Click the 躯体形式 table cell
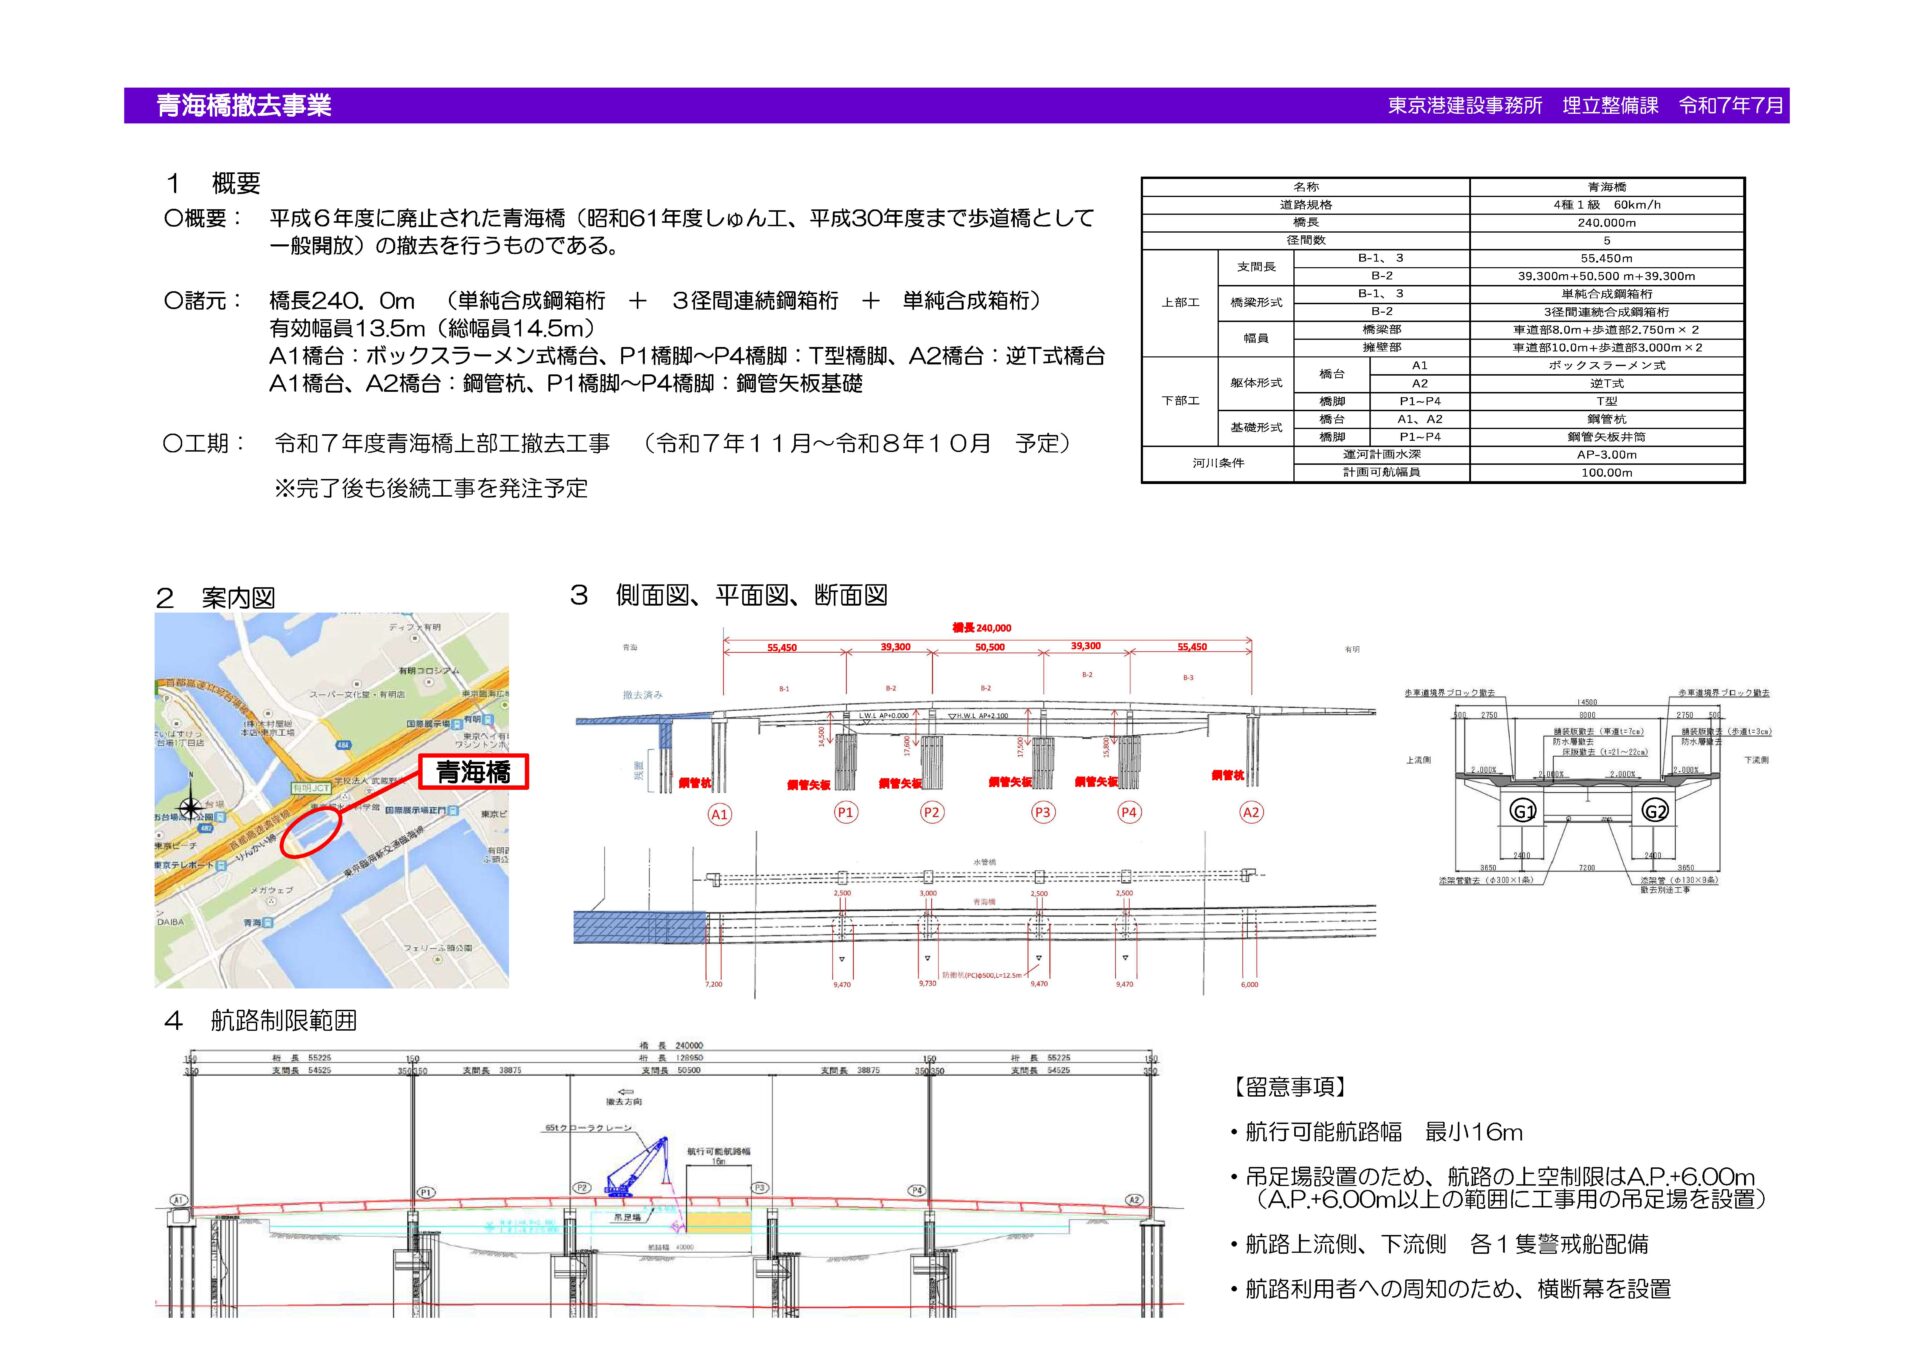The height and width of the screenshot is (1358, 1920). [1256, 383]
